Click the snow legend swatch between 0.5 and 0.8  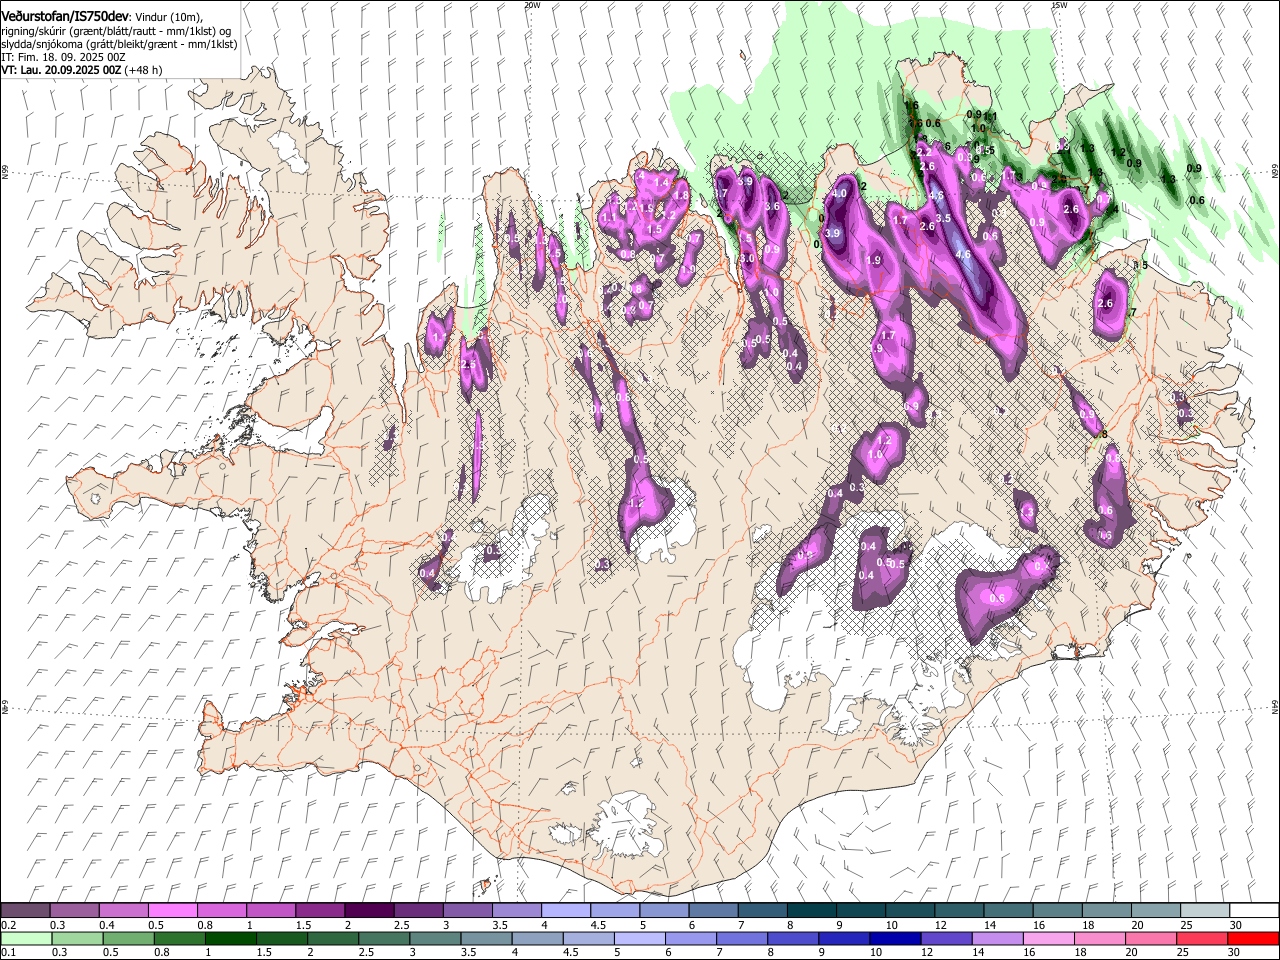(x=173, y=910)
